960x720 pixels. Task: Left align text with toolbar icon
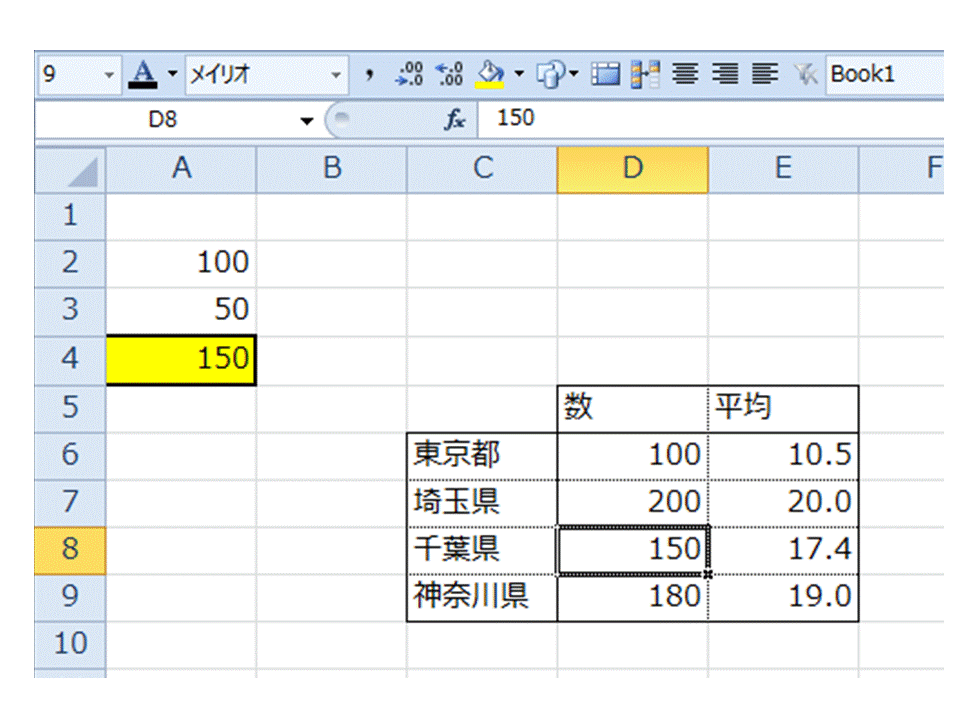765,74
